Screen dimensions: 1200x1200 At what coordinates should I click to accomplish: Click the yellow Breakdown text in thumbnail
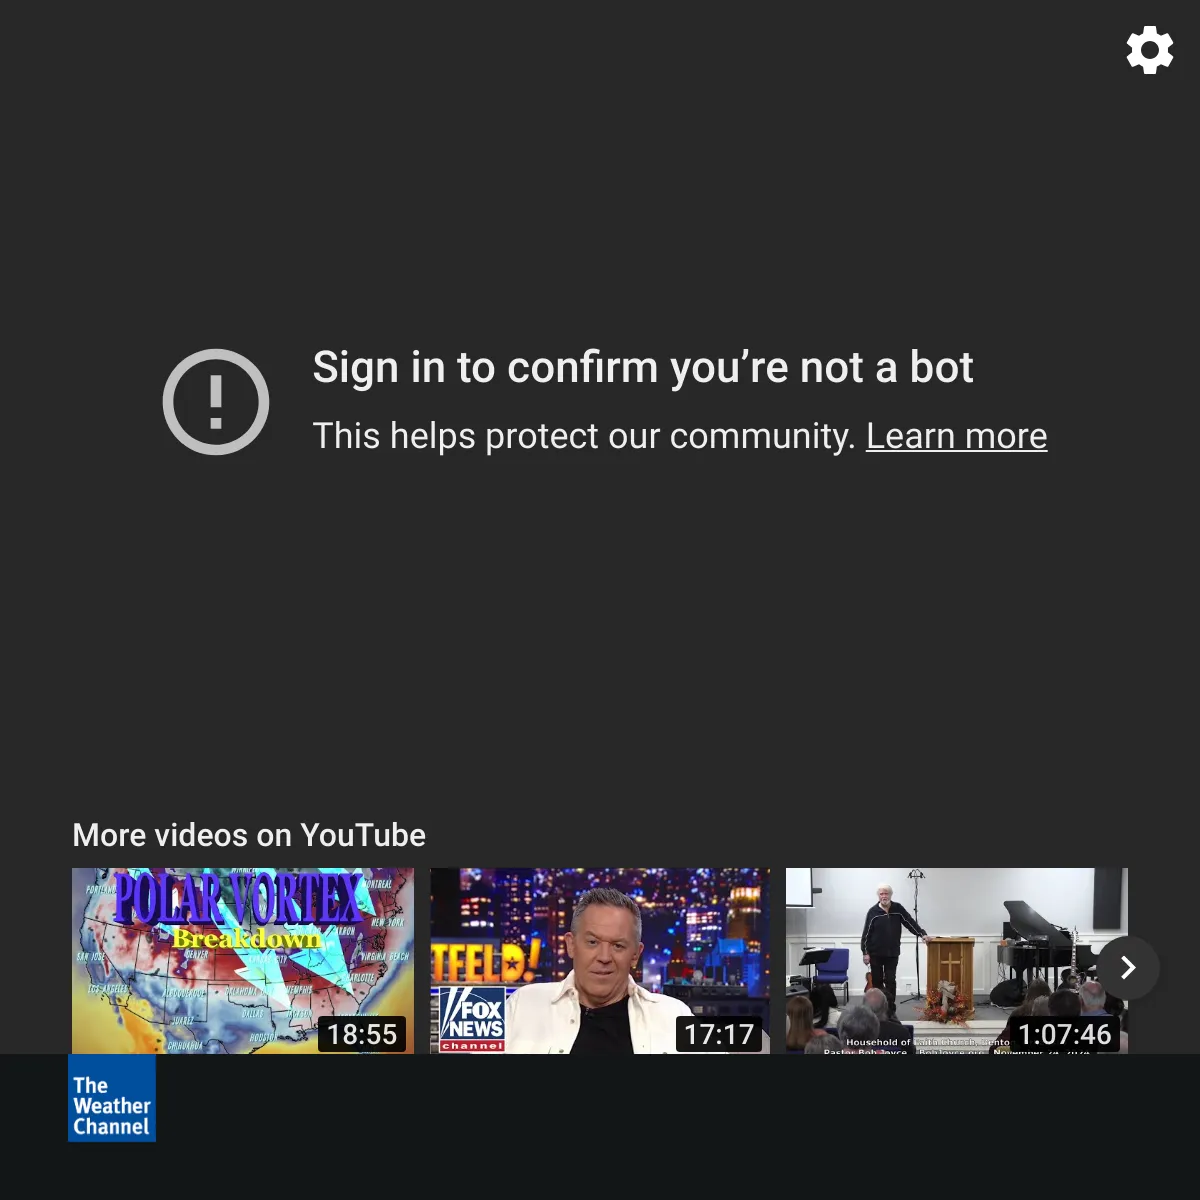click(247, 938)
